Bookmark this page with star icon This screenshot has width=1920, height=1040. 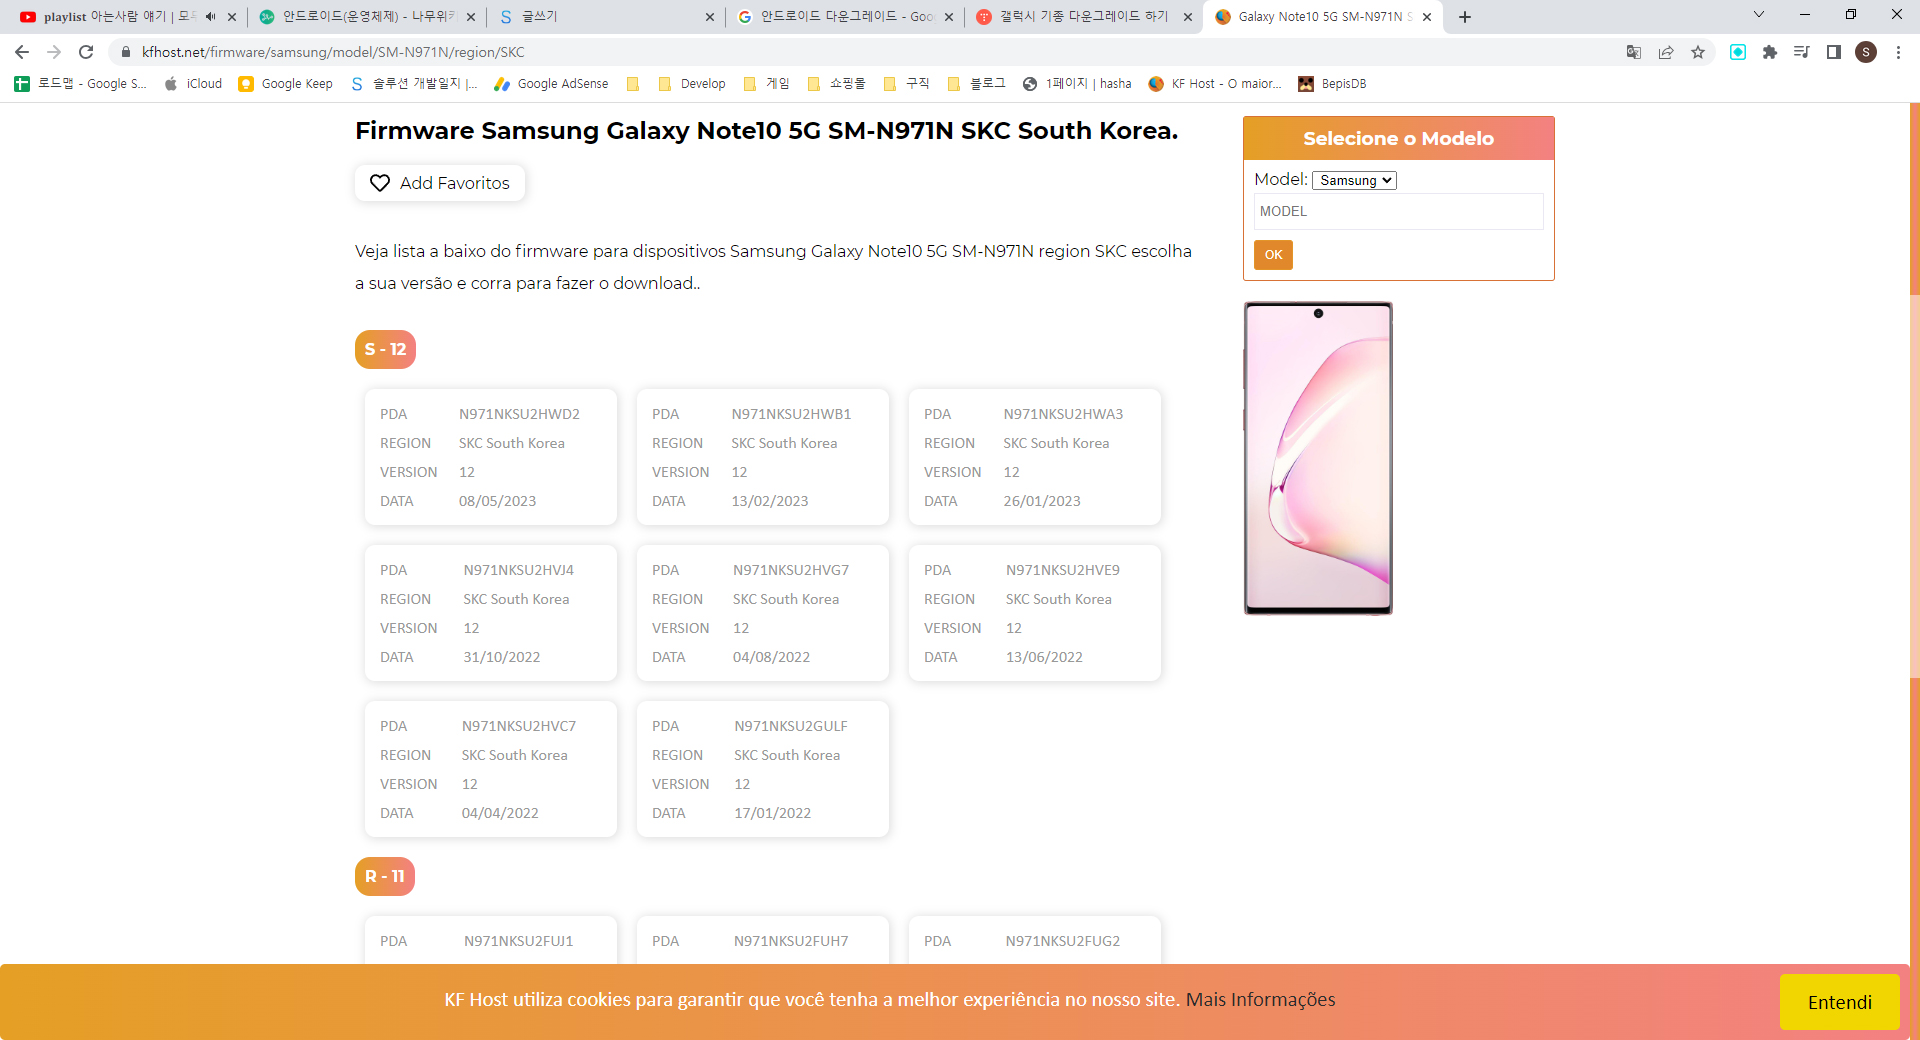pyautogui.click(x=1698, y=52)
